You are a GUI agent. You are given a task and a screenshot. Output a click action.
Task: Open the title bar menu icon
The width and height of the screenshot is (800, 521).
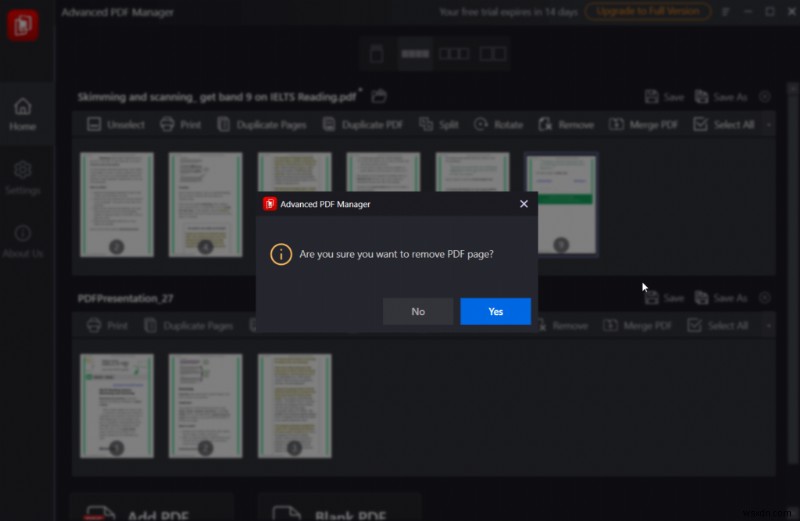(x=726, y=11)
